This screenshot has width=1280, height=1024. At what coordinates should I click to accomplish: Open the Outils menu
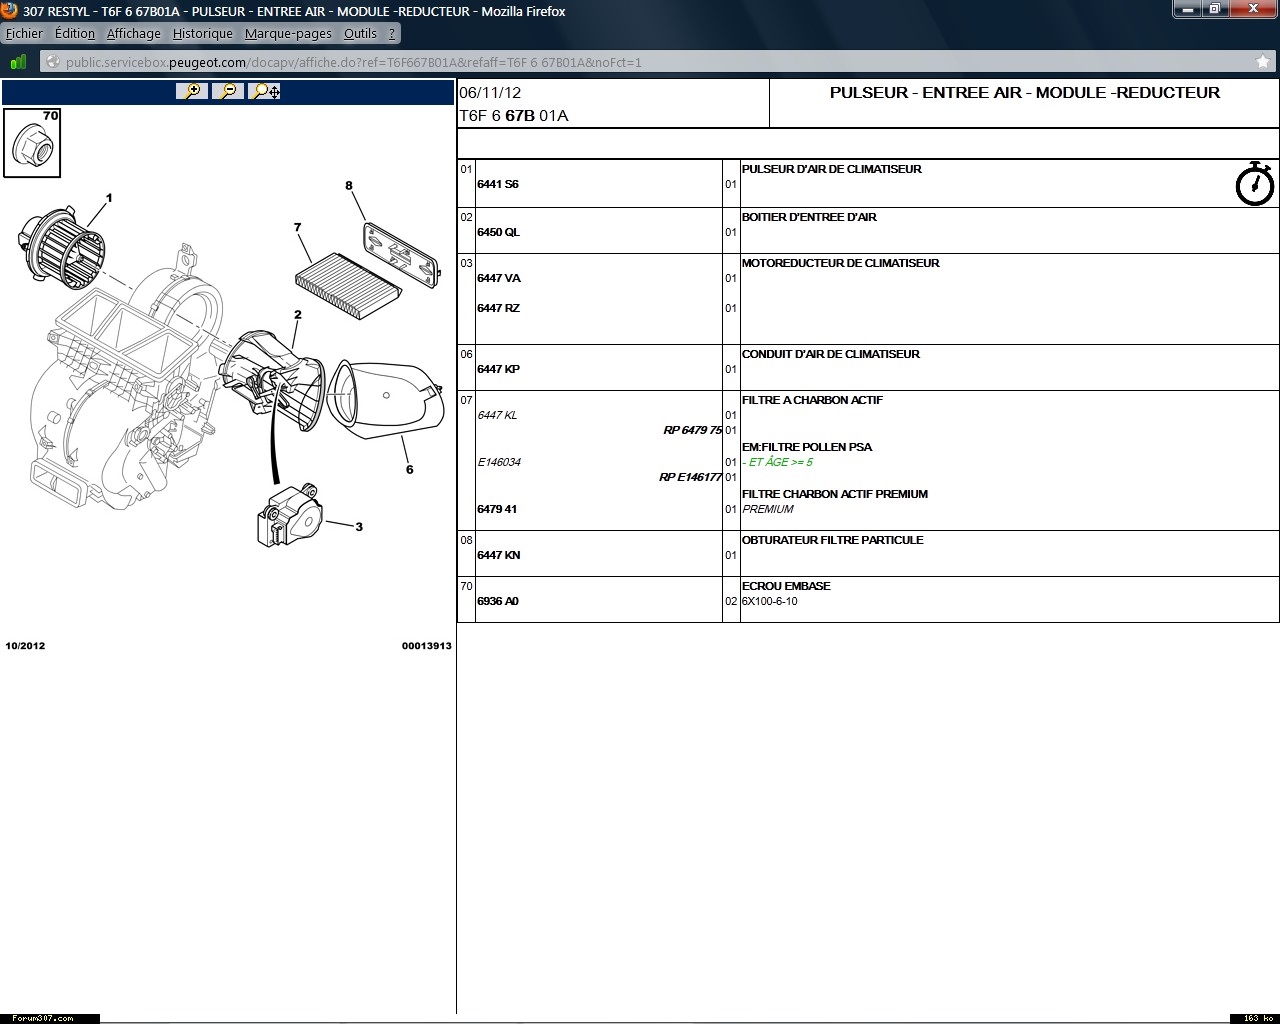(360, 33)
